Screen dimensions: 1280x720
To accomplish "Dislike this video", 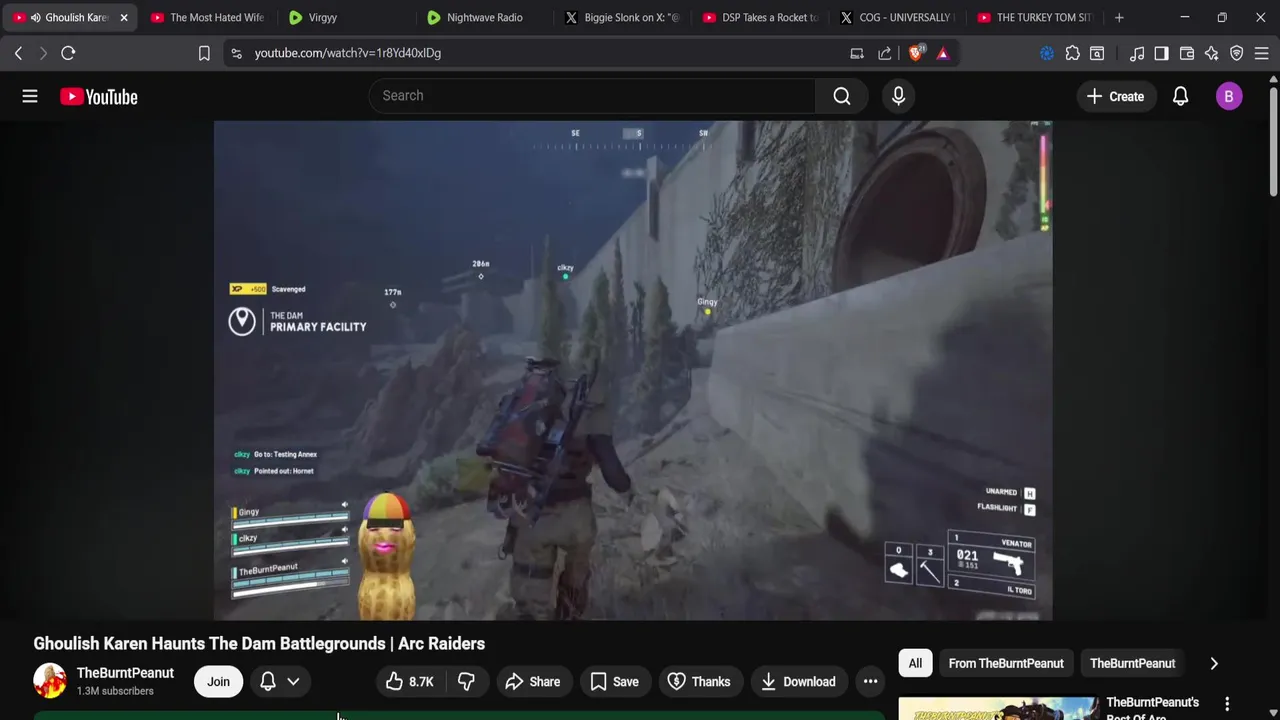I will click(x=466, y=681).
